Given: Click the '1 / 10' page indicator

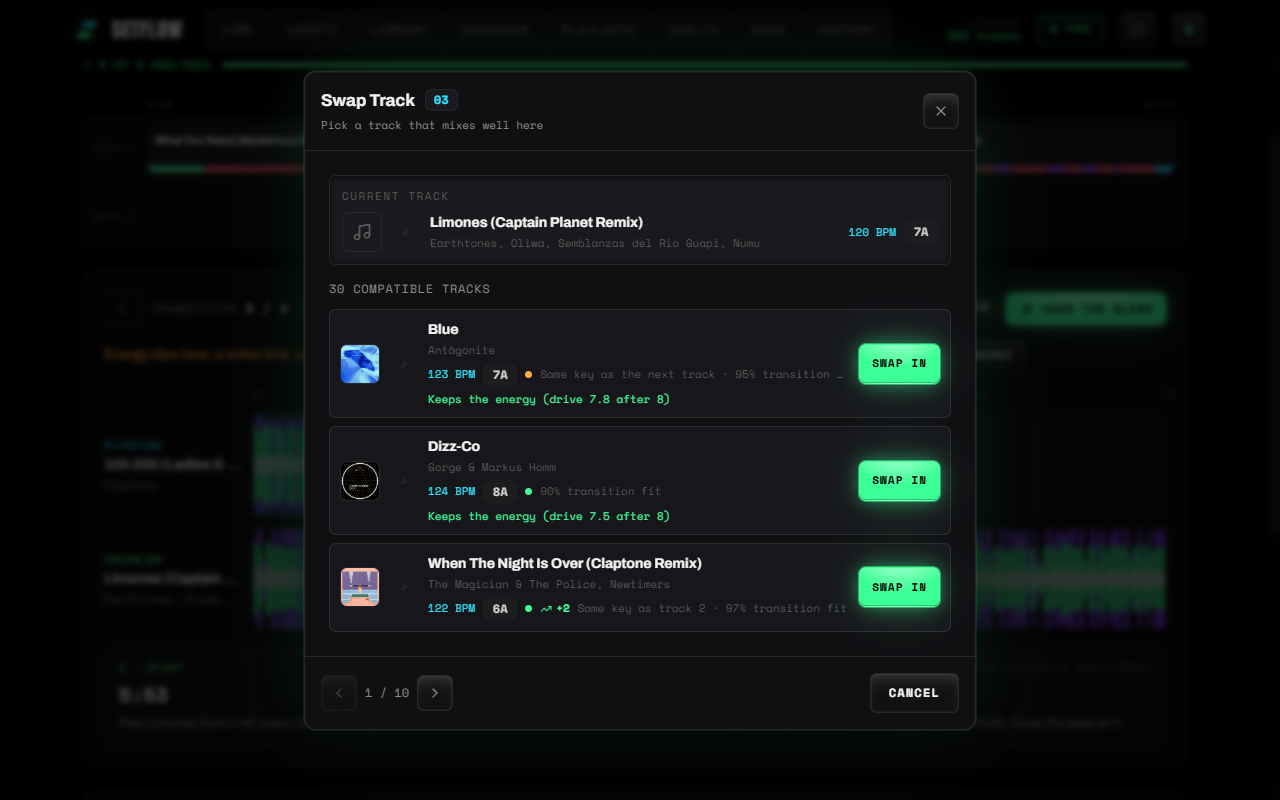Looking at the screenshot, I should pos(387,693).
